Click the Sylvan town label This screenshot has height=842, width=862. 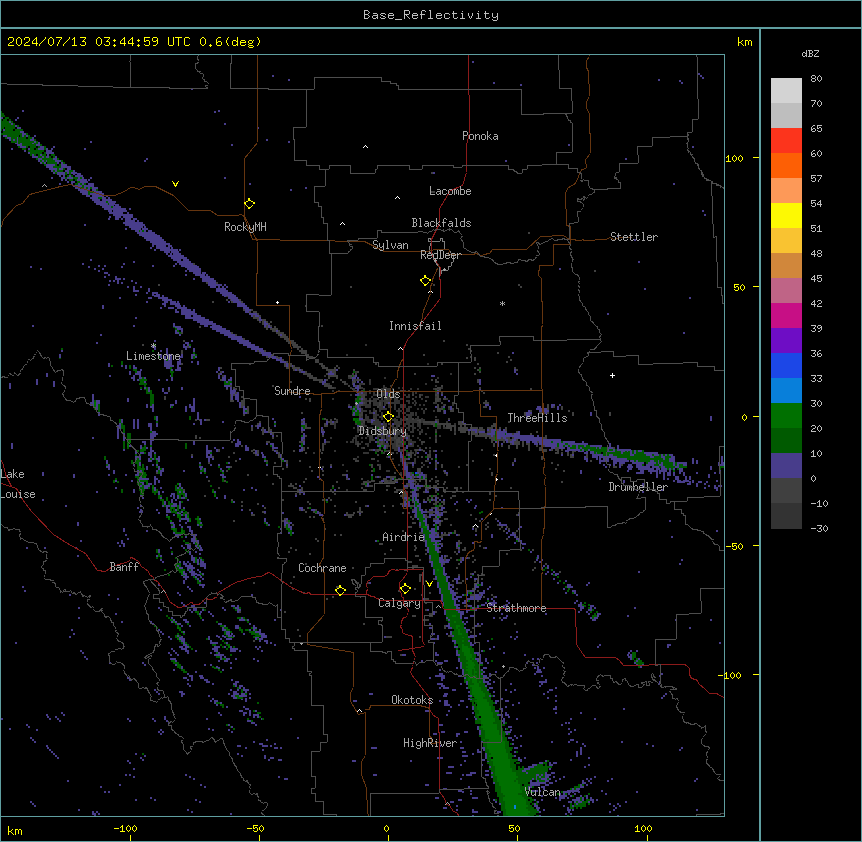click(x=390, y=245)
